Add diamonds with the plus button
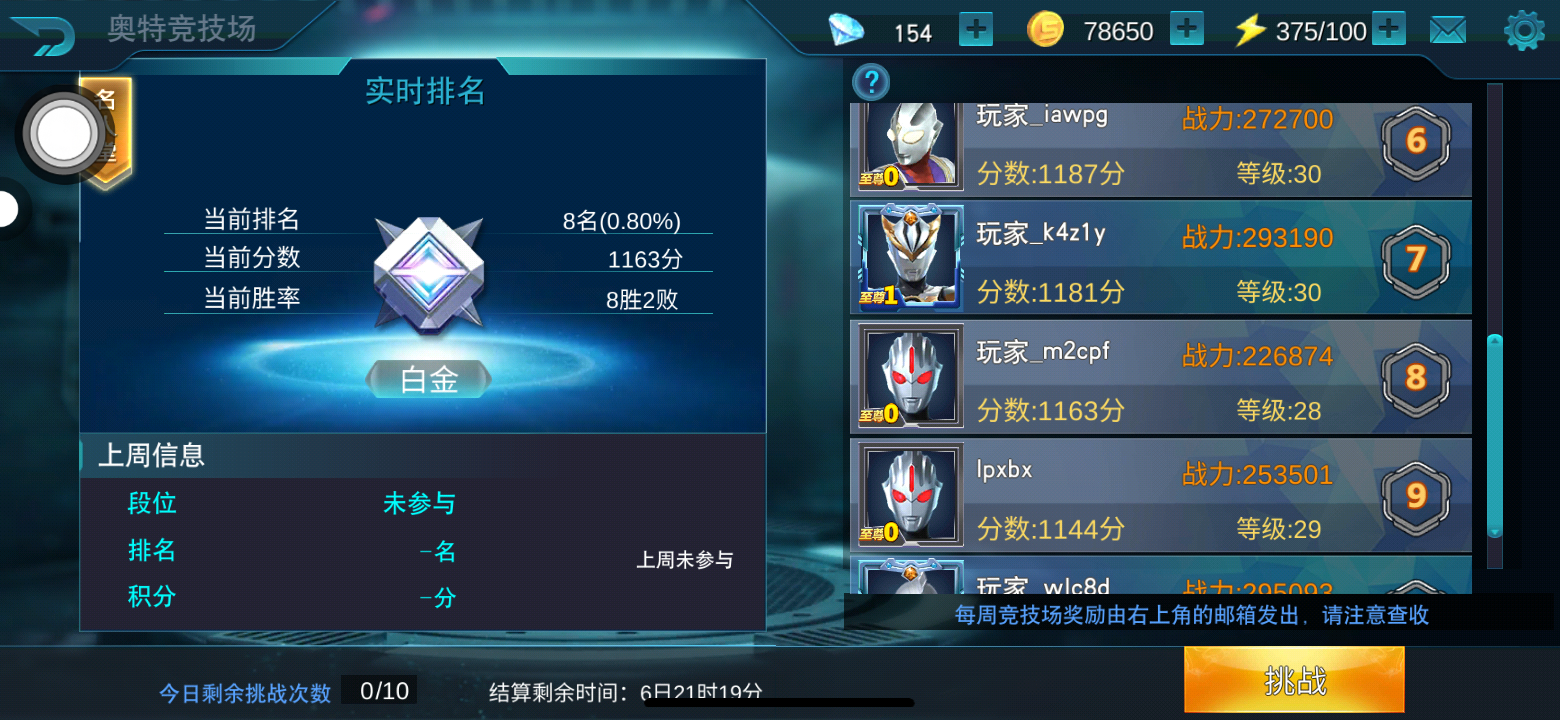Image resolution: width=1560 pixels, height=720 pixels. point(976,30)
